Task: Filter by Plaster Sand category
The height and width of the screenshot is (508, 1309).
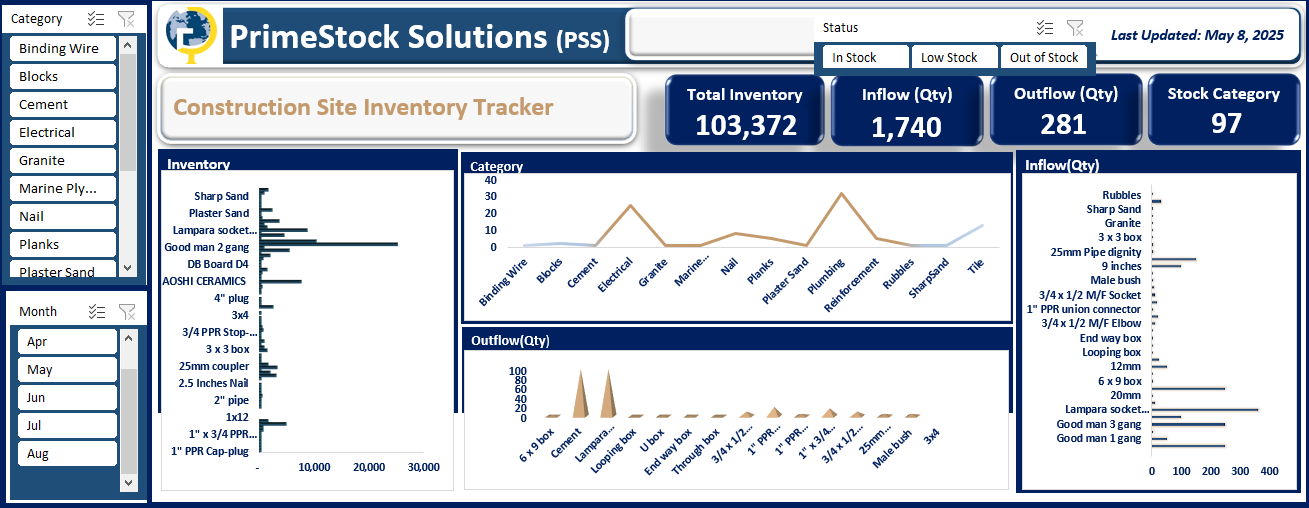Action: tap(63, 270)
